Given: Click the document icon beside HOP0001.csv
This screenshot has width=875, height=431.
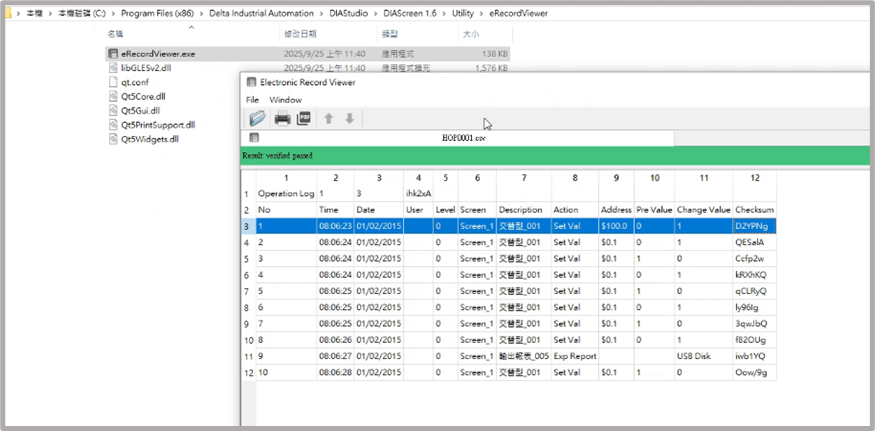Looking at the screenshot, I should [x=255, y=138].
